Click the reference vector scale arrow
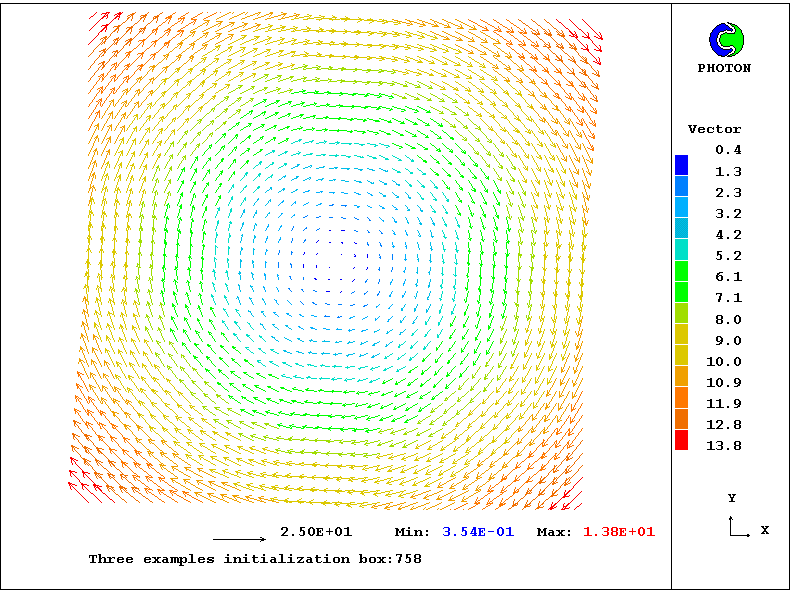 pyautogui.click(x=240, y=539)
